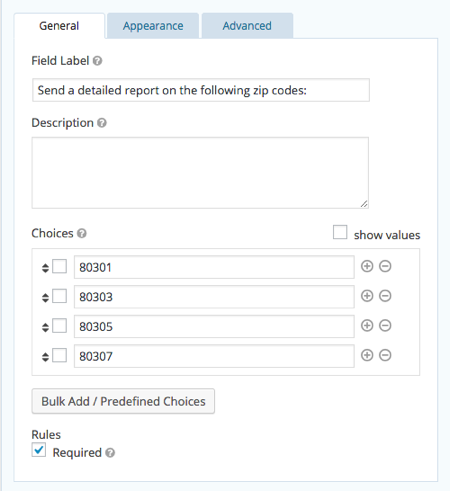
Task: Remove the 80301 choice
Action: point(385,266)
